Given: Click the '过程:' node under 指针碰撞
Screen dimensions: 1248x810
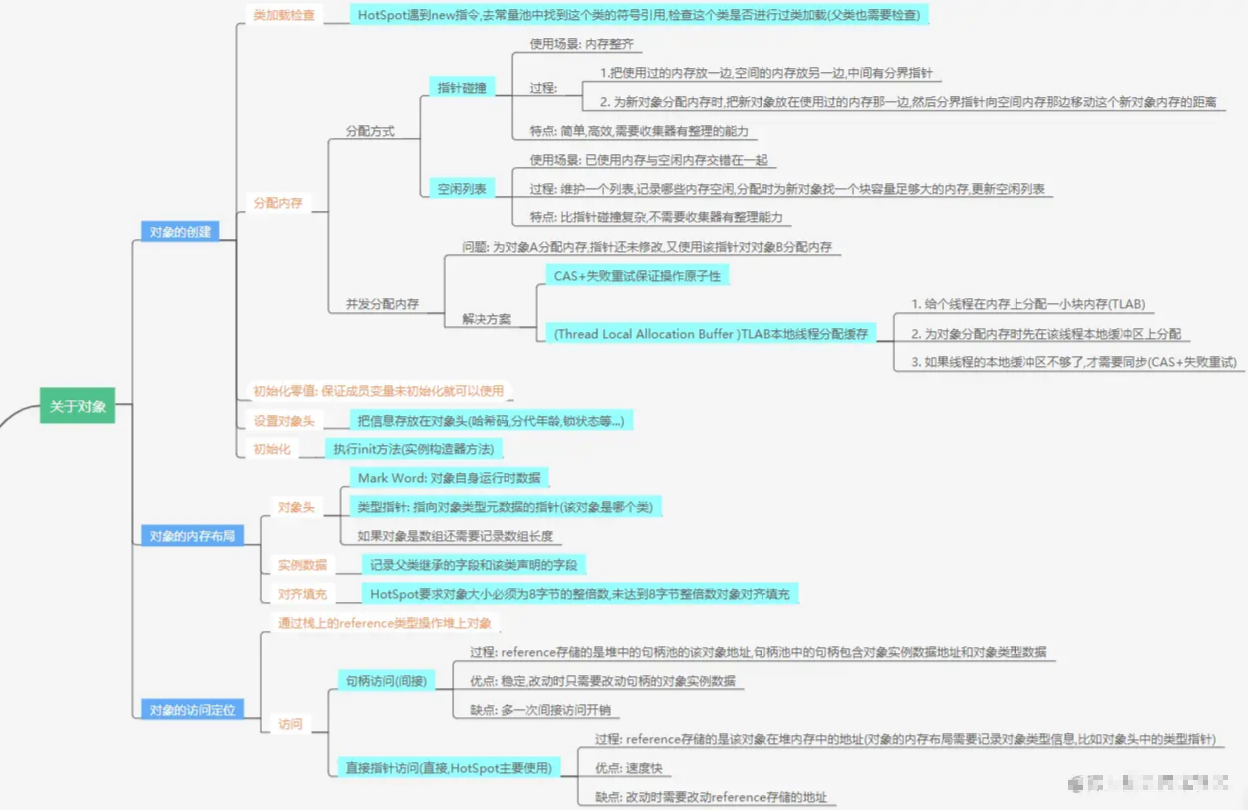Looking at the screenshot, I should click(543, 88).
